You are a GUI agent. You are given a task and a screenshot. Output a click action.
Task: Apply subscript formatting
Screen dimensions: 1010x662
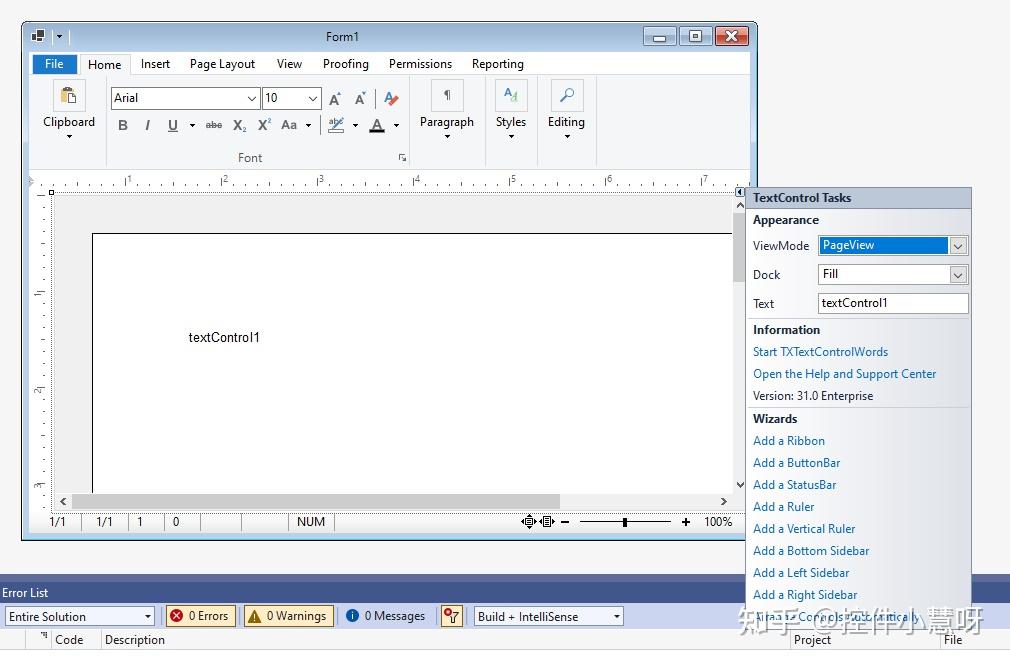tap(238, 125)
